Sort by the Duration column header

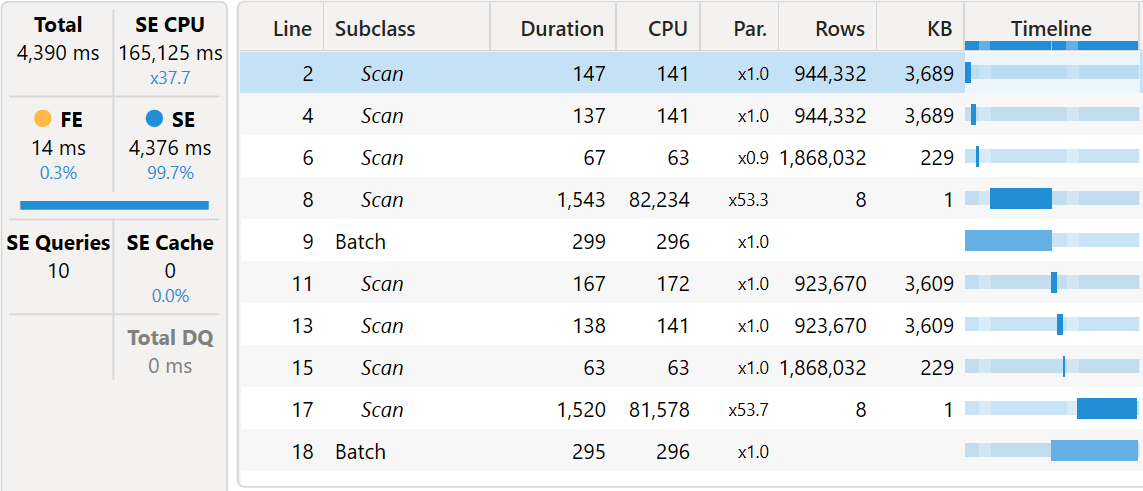pyautogui.click(x=562, y=29)
